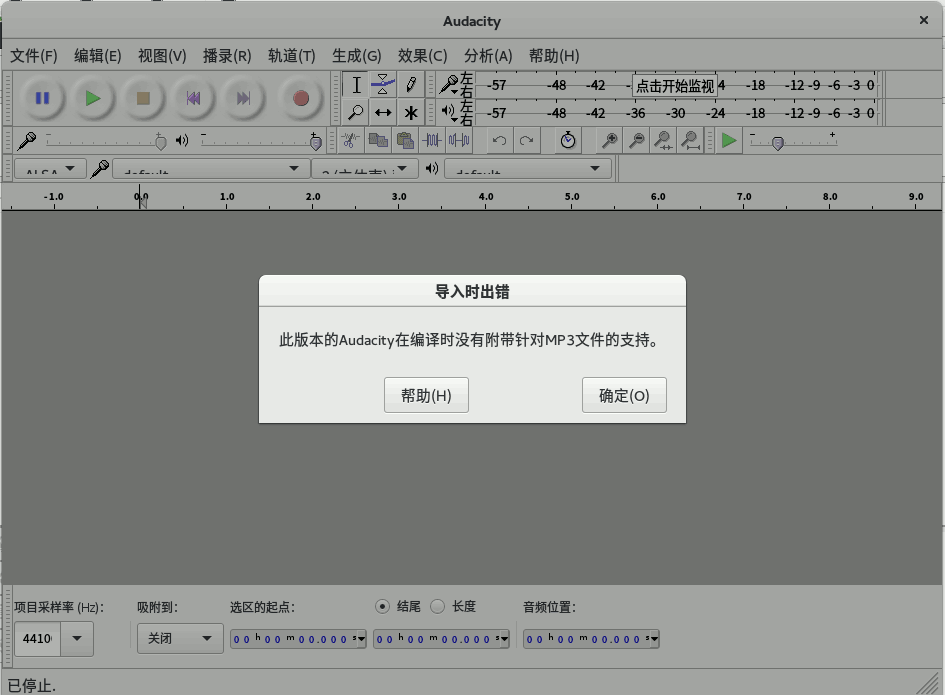The height and width of the screenshot is (695, 945).
Task: Open the 吸附到 snap-to dropdown
Action: click(180, 638)
